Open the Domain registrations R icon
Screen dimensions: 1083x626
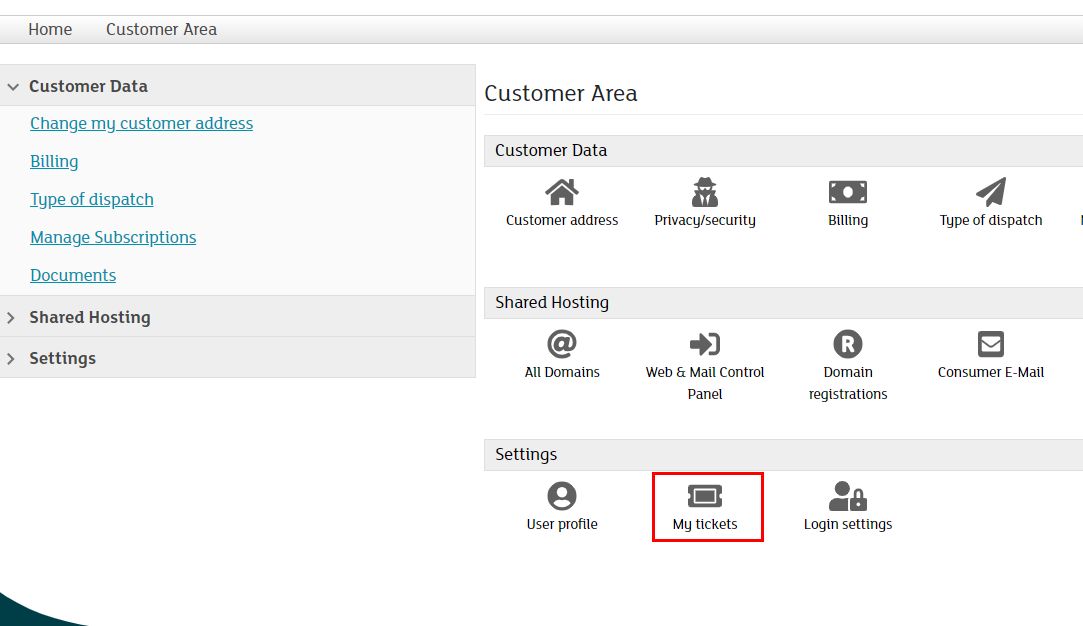pos(848,344)
